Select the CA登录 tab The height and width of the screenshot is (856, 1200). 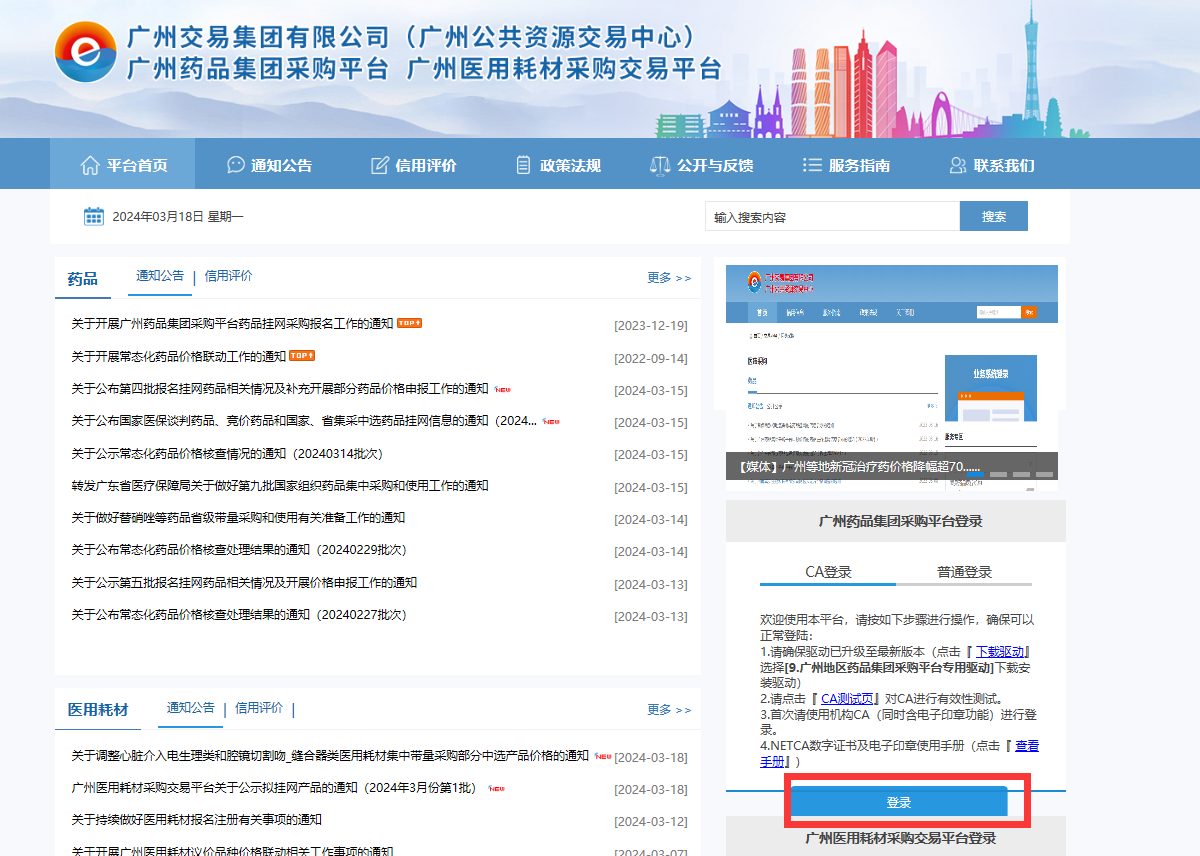click(x=828, y=572)
